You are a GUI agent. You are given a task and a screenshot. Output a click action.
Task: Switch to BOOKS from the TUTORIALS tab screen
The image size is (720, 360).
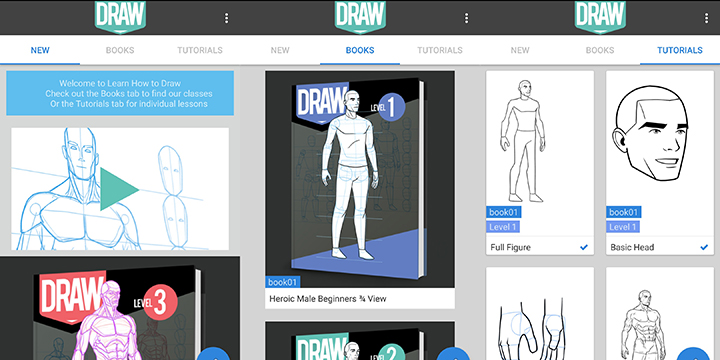tap(600, 50)
